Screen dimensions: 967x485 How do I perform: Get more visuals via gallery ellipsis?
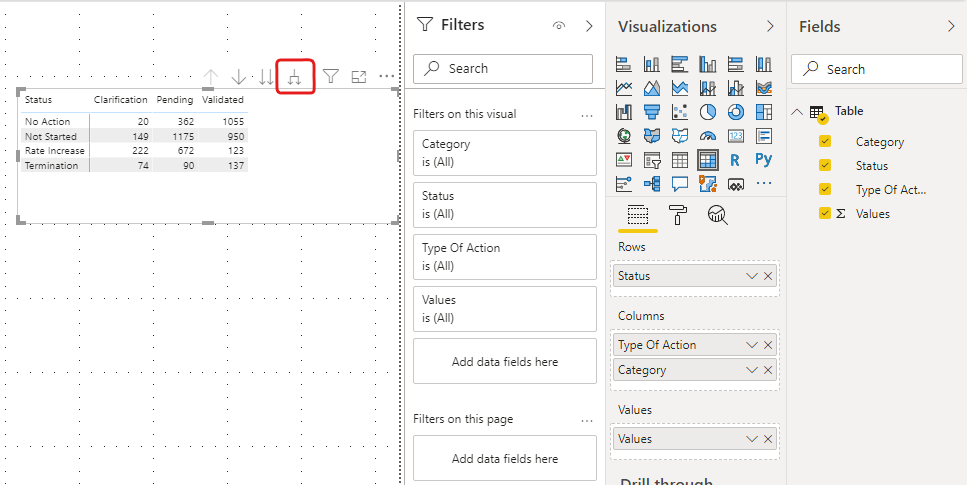pos(763,183)
